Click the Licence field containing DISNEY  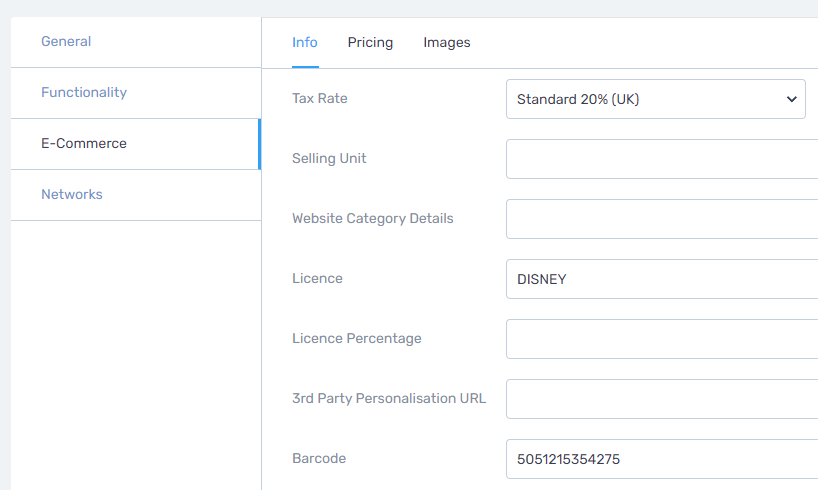point(662,279)
